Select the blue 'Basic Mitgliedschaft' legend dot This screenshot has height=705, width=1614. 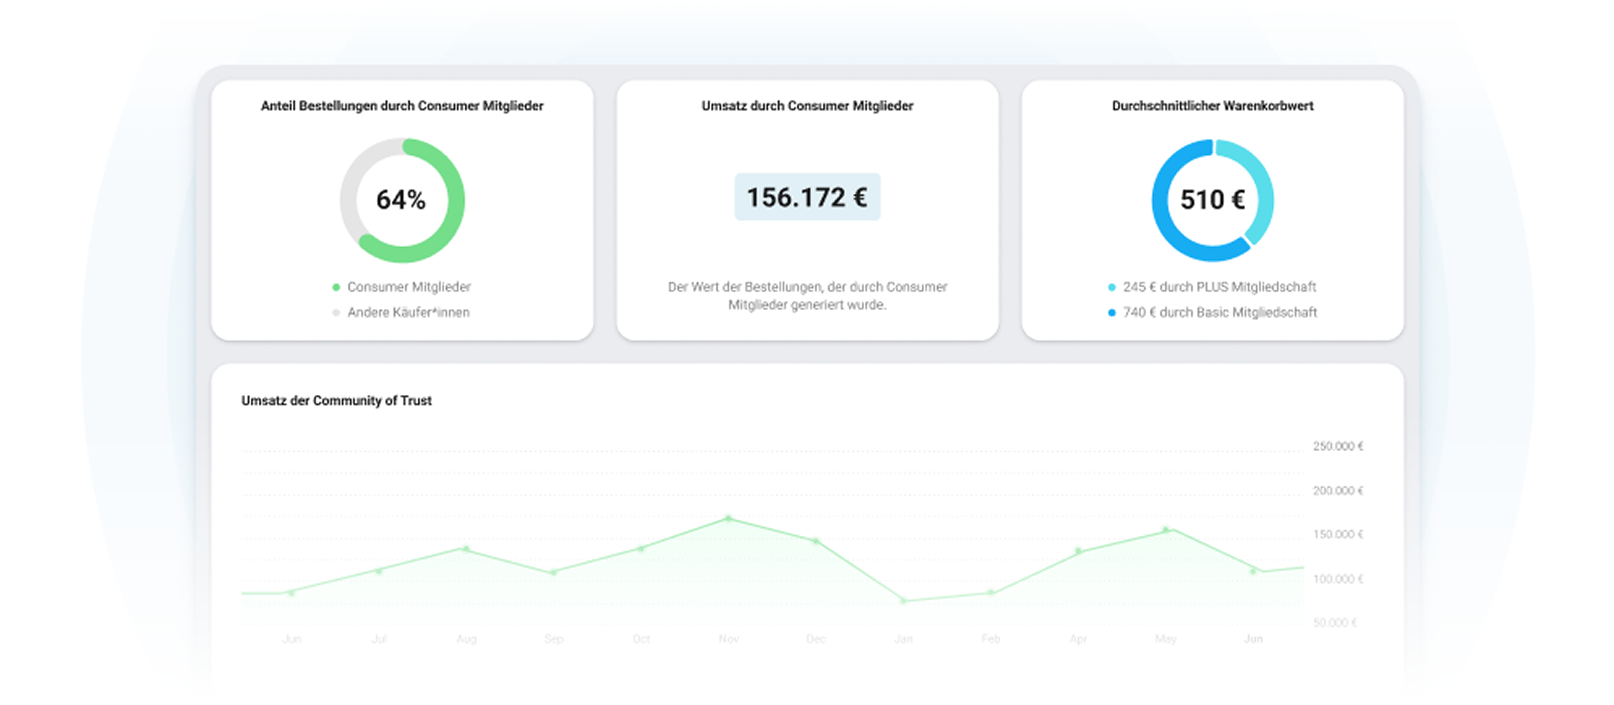1112,313
